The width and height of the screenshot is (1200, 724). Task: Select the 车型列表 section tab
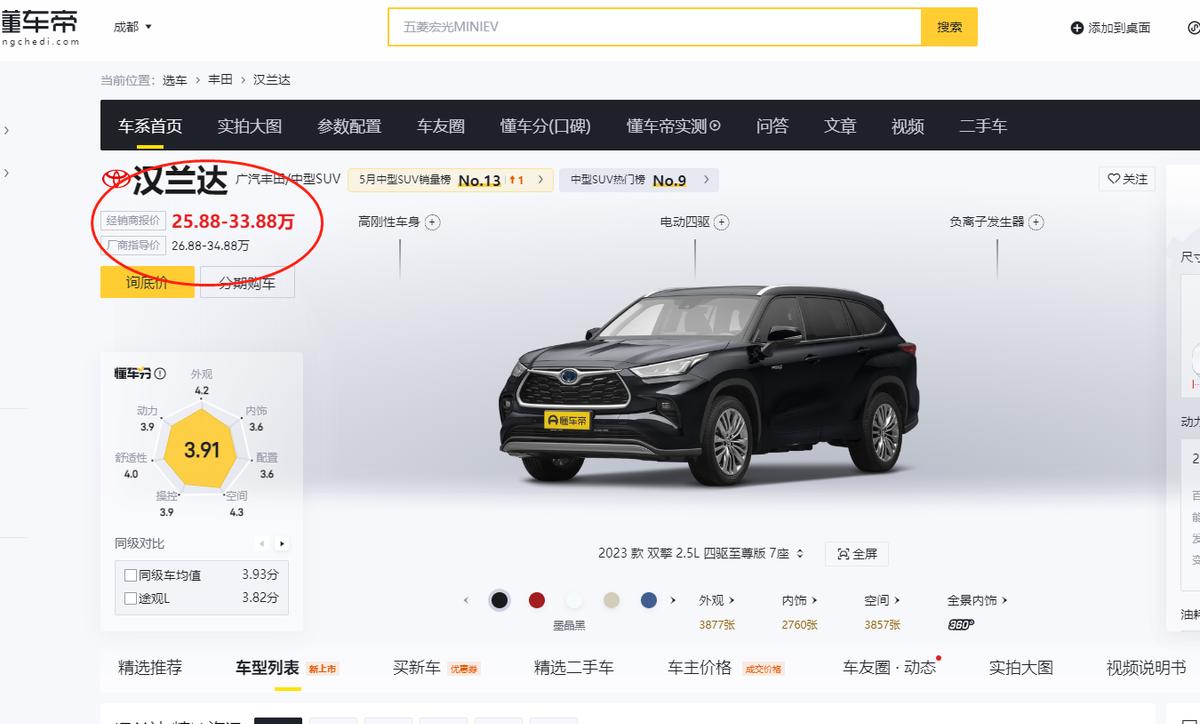[x=267, y=667]
